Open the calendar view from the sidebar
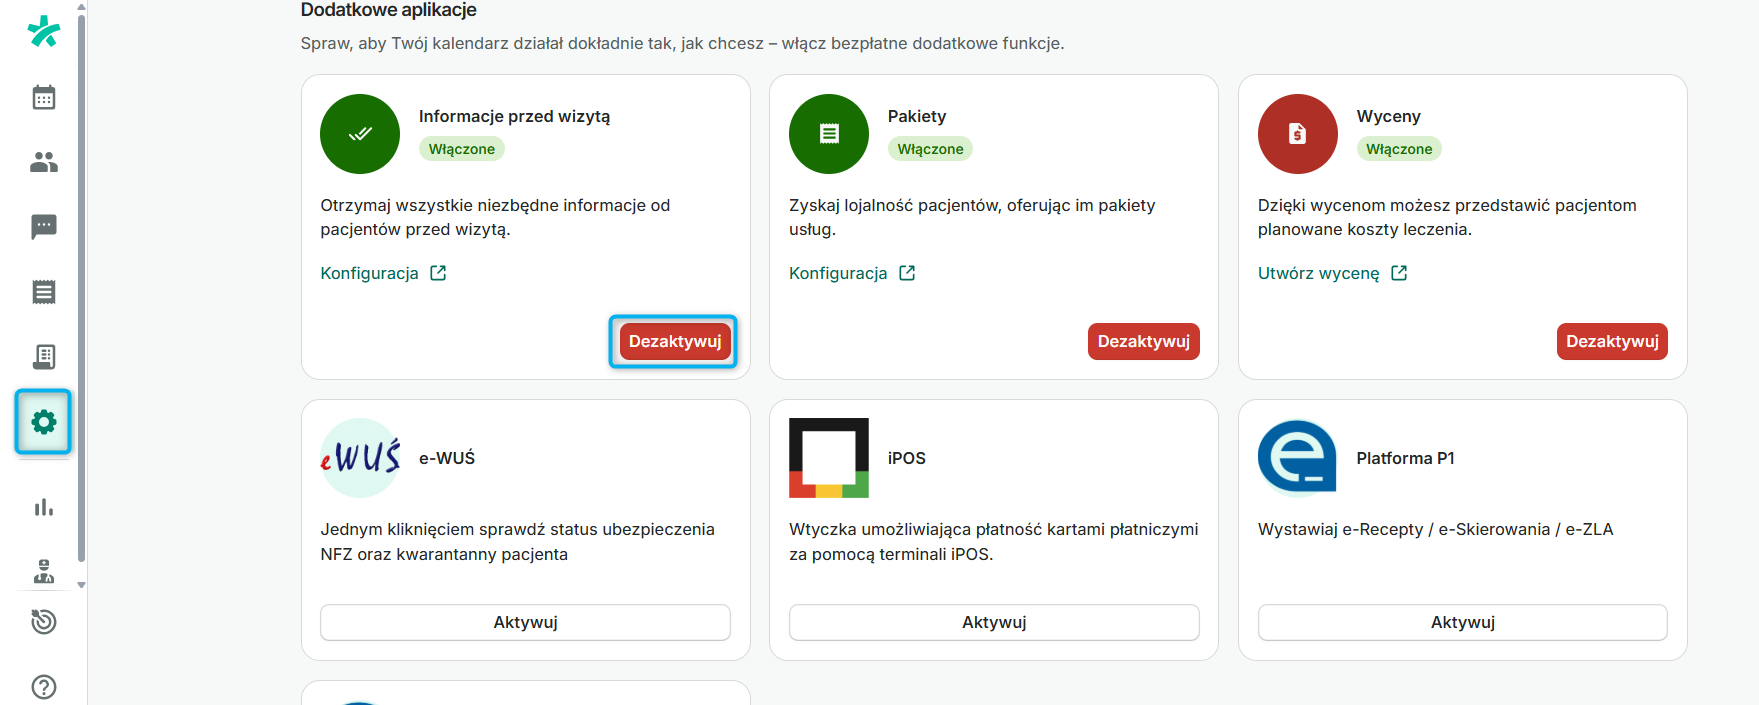 pyautogui.click(x=44, y=97)
